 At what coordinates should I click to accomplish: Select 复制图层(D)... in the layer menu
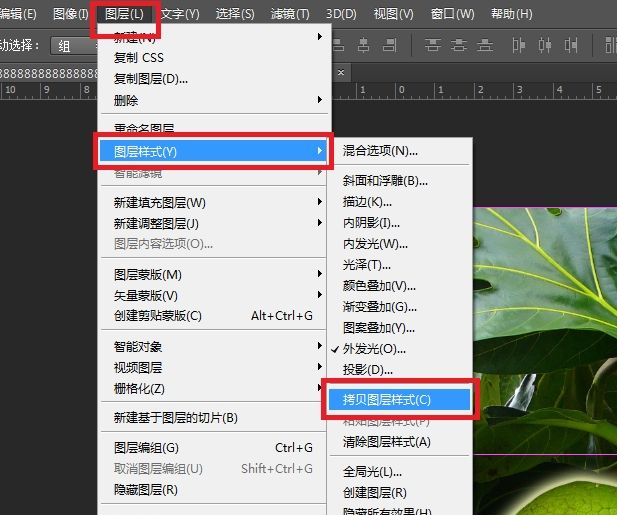(x=150, y=79)
